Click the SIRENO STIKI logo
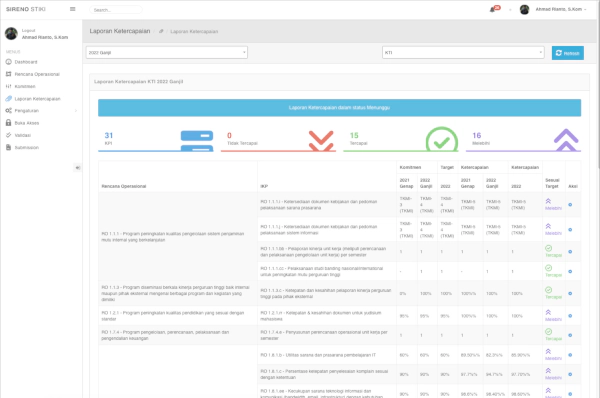The width and height of the screenshot is (600, 398). pyautogui.click(x=26, y=9)
